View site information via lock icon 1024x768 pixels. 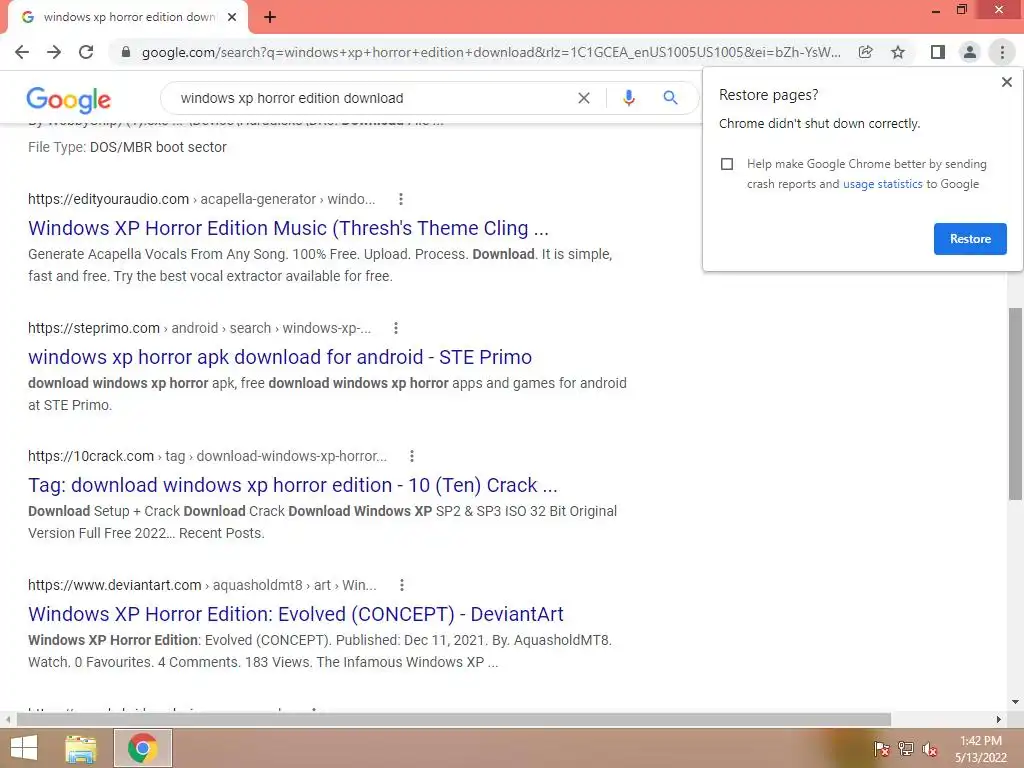(126, 52)
